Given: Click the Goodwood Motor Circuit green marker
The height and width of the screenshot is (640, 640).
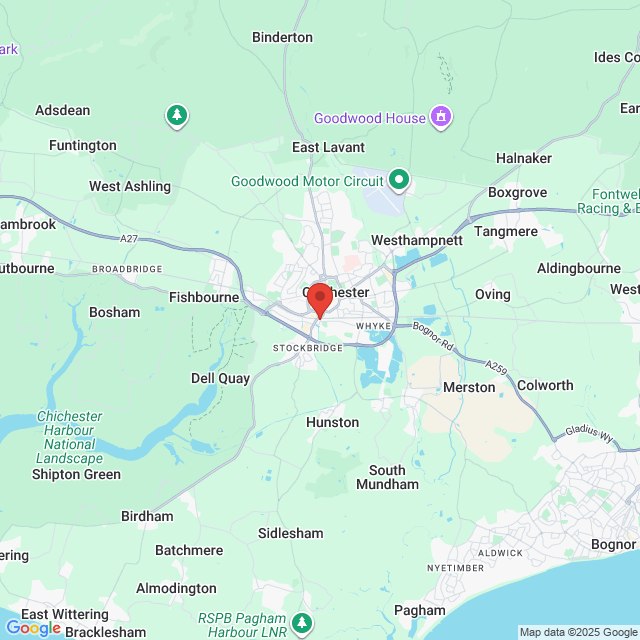Looking at the screenshot, I should click(399, 180).
